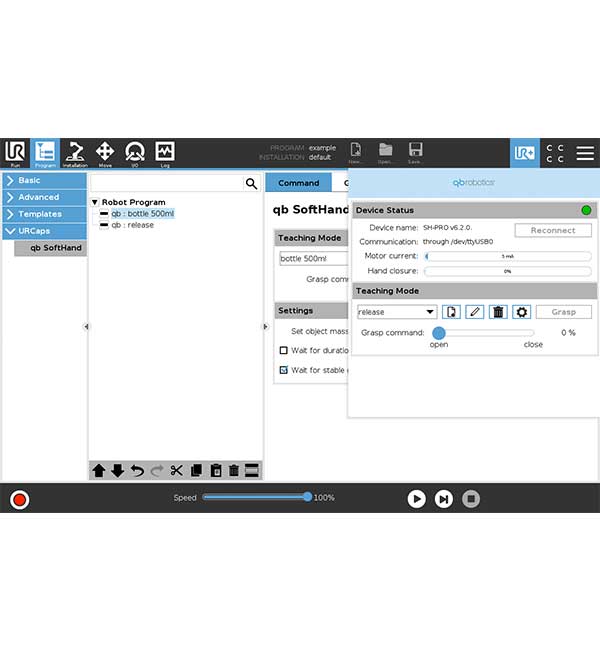
Task: Expand the Basic category
Action: point(45,180)
